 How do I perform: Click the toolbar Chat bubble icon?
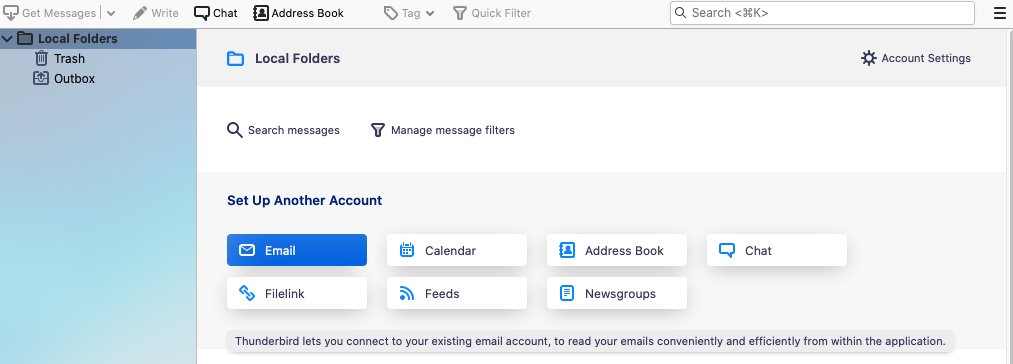coord(202,13)
